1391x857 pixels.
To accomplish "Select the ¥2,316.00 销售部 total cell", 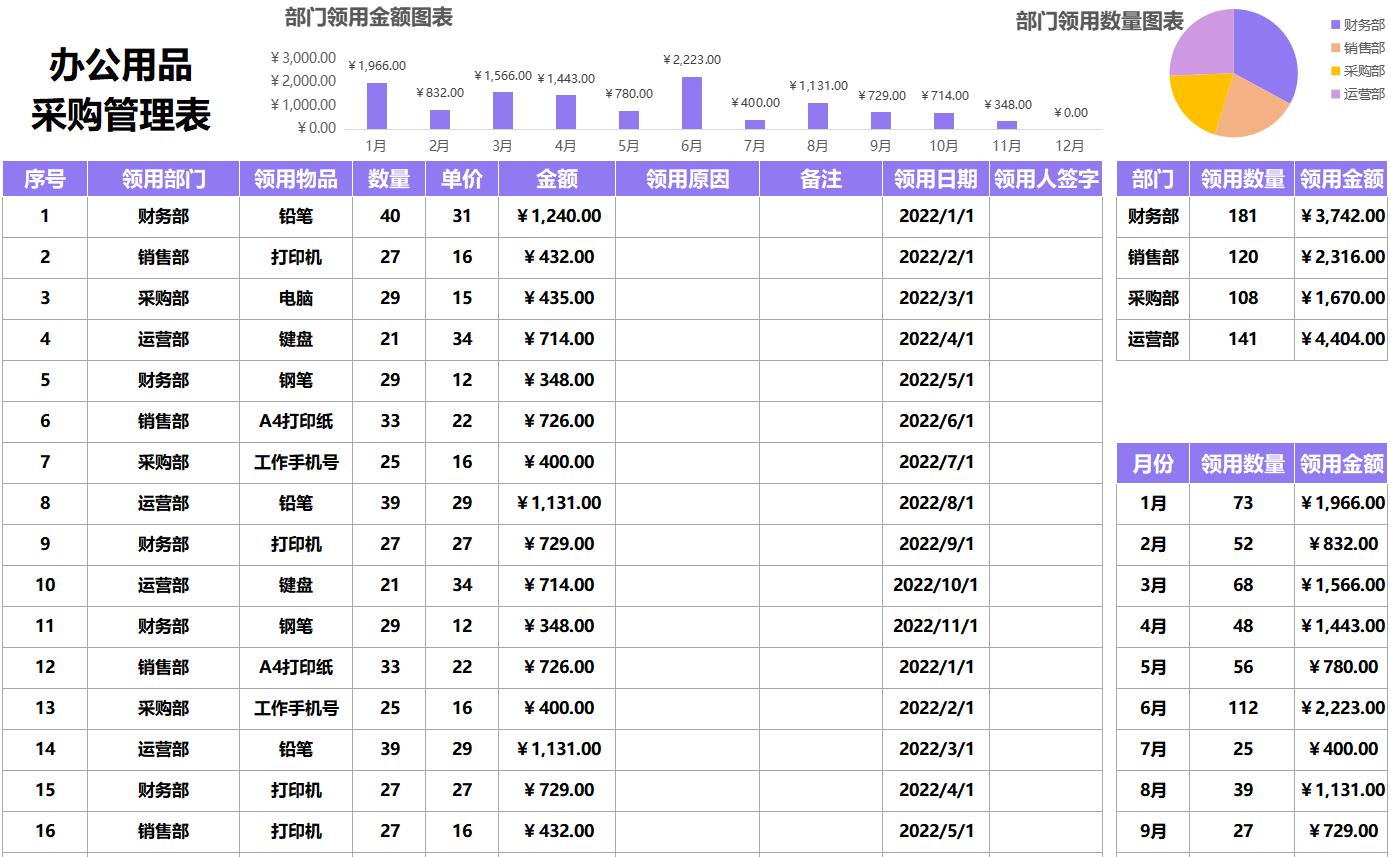I will point(1342,257).
